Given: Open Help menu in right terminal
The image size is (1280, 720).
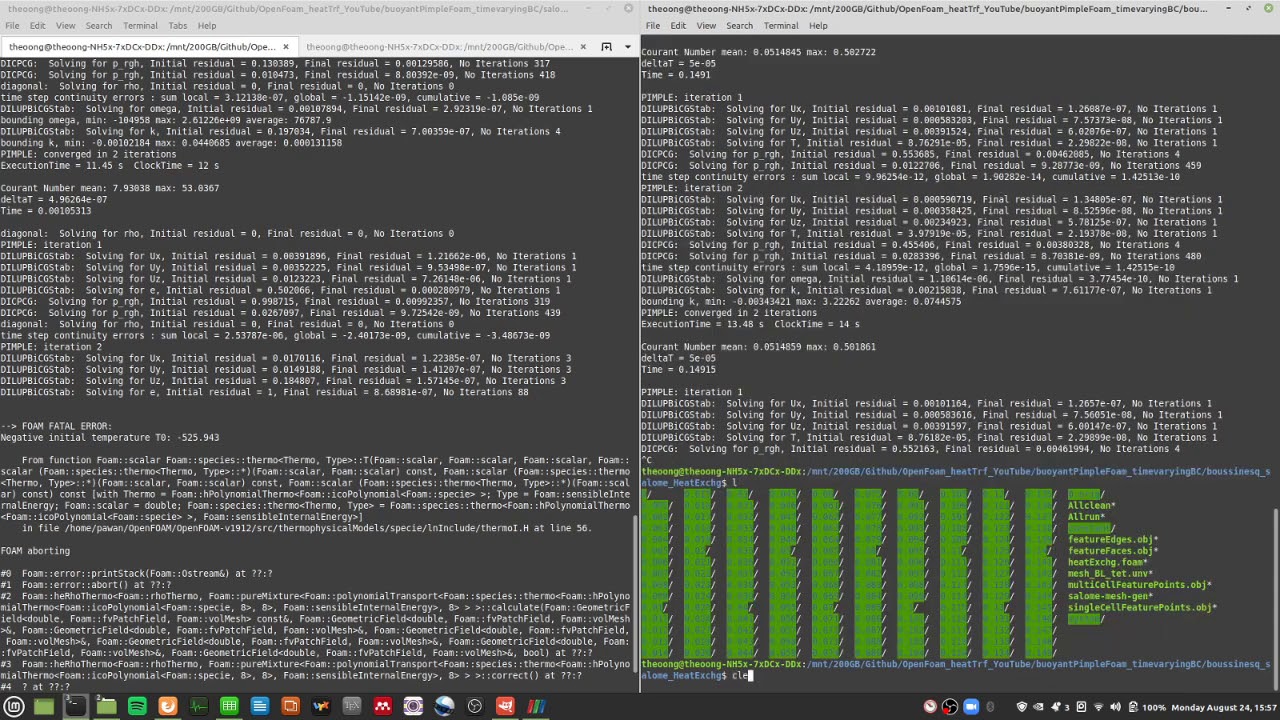Looking at the screenshot, I should tap(818, 25).
